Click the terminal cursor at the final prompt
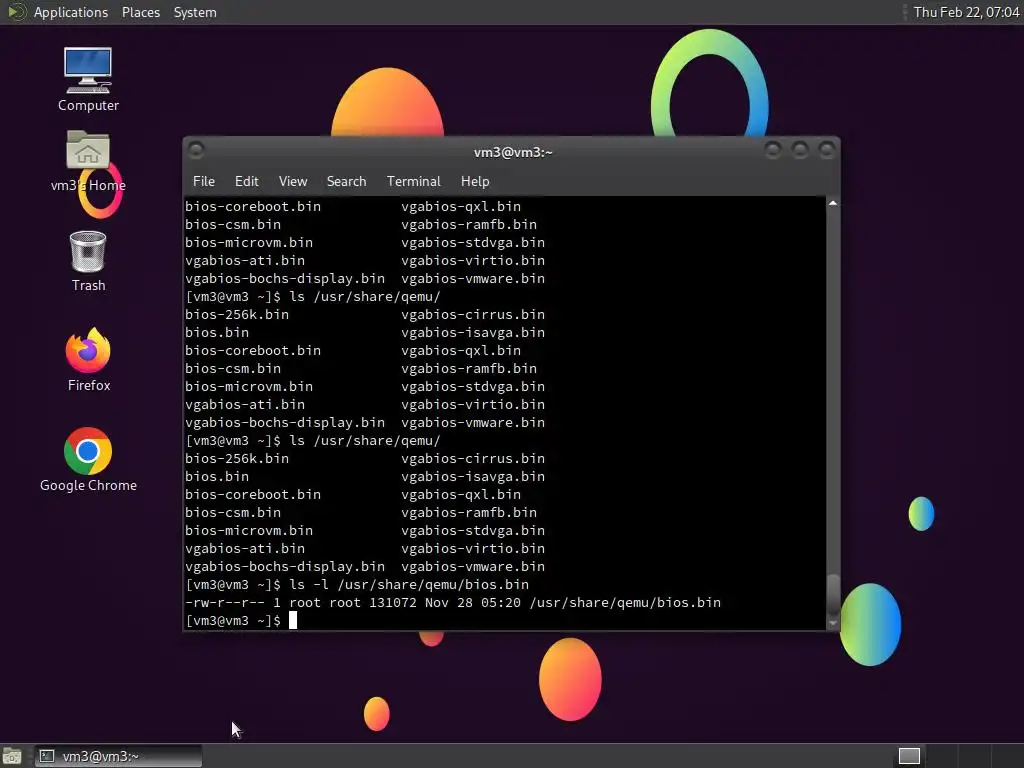This screenshot has width=1024, height=768. 293,620
